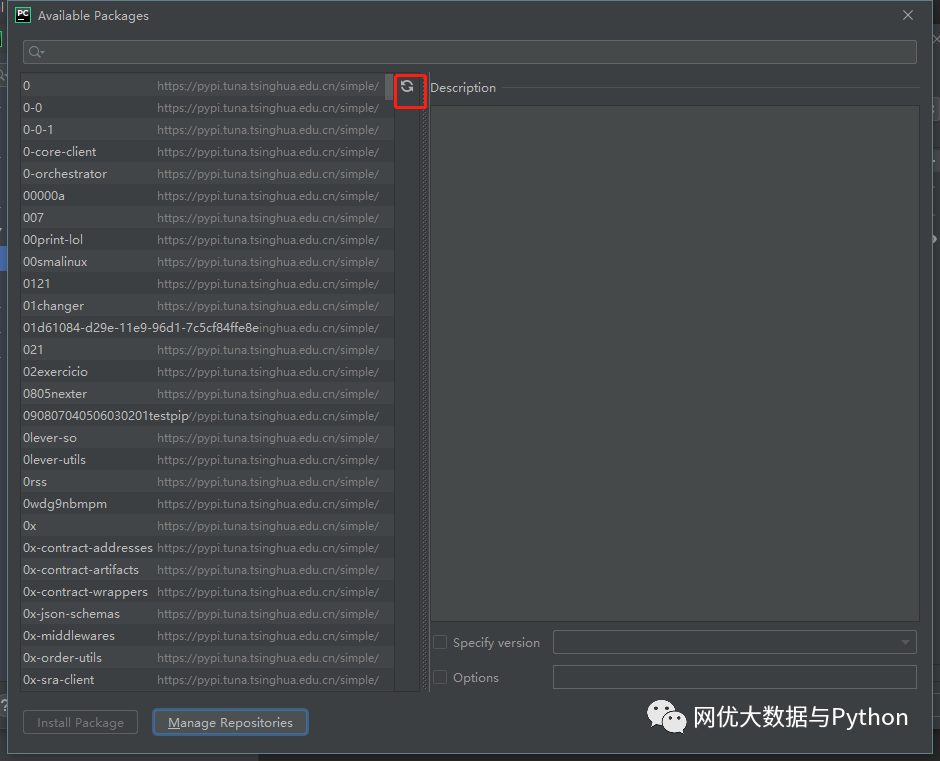Select the 02exercicio package
This screenshot has height=761, width=940.
207,372
